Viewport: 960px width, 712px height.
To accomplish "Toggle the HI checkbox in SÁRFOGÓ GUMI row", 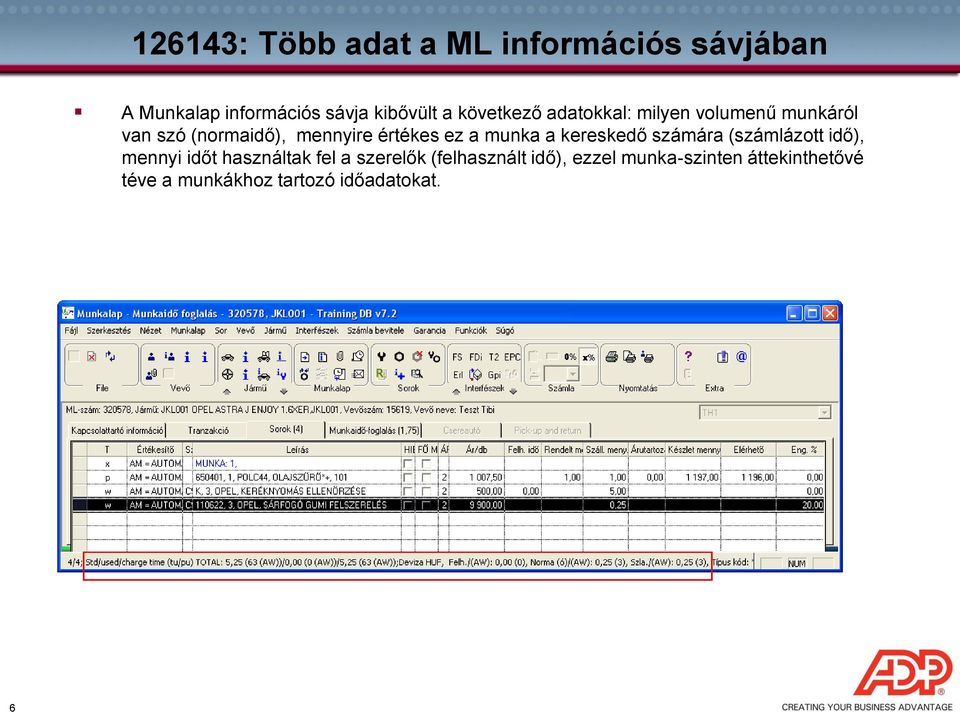I will click(x=408, y=505).
